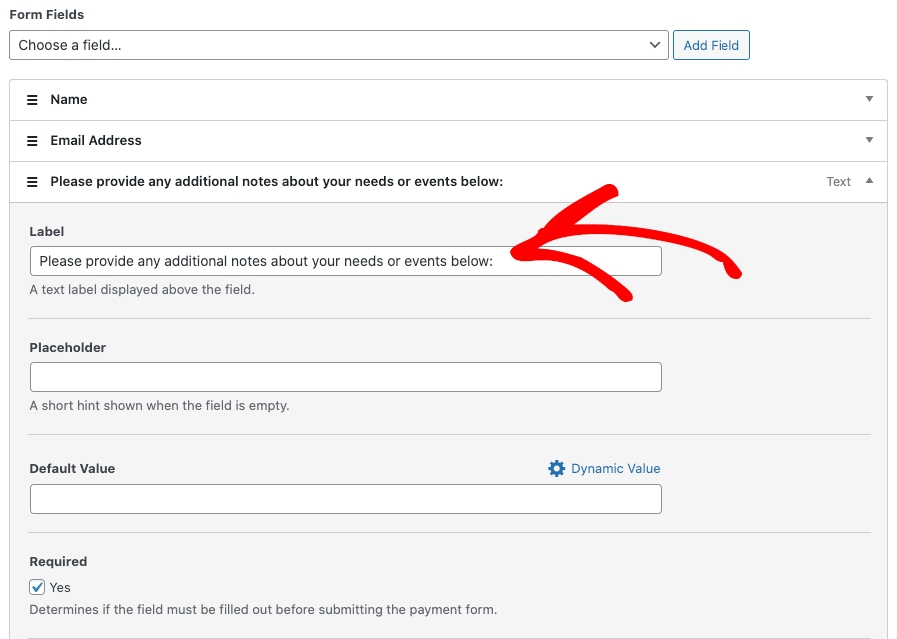This screenshot has height=639, width=897.
Task: Click the drag handle beside Email Address
Action: click(32, 141)
